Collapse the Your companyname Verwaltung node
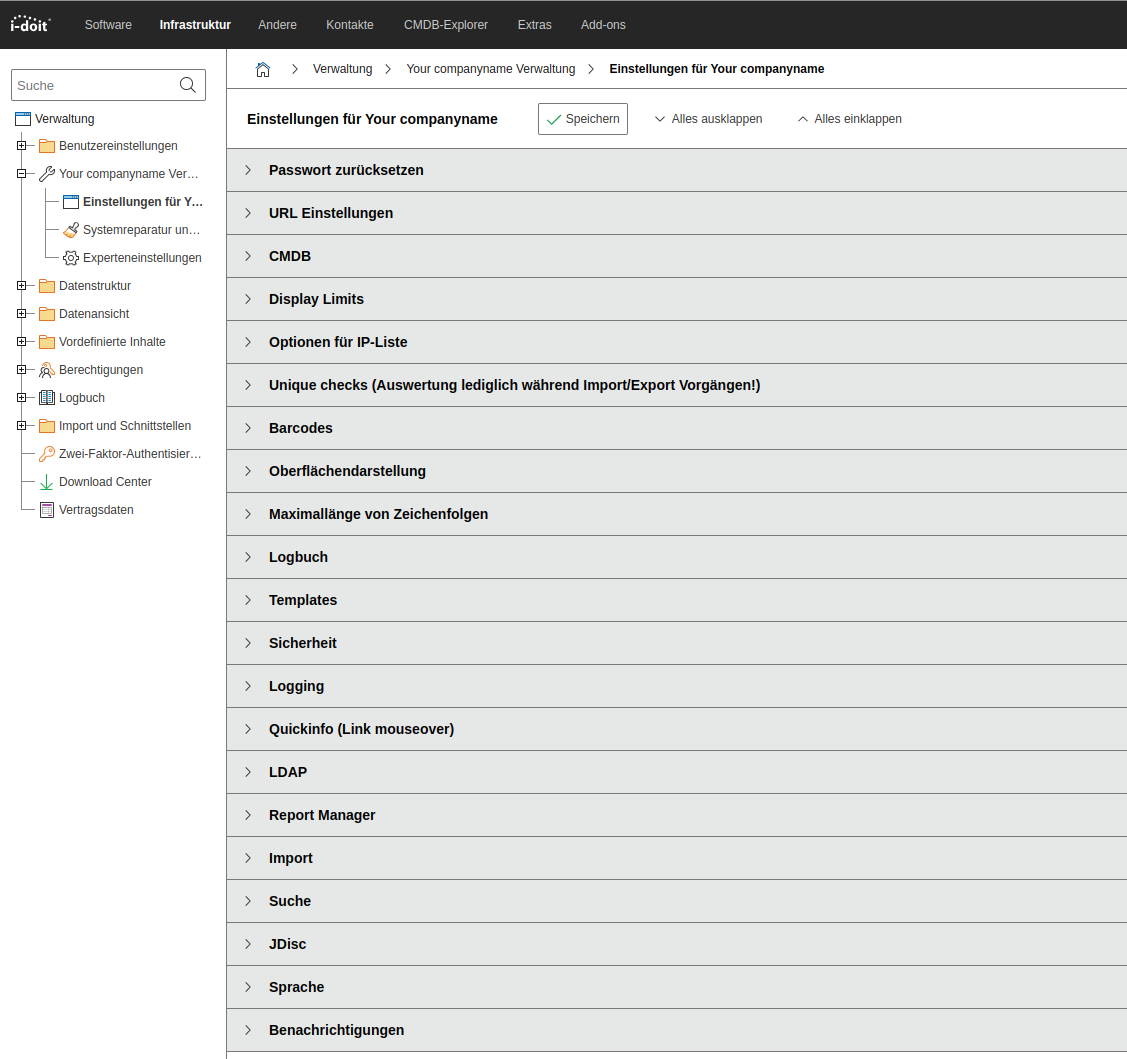Screen dimensions: 1127x1059 [21, 174]
